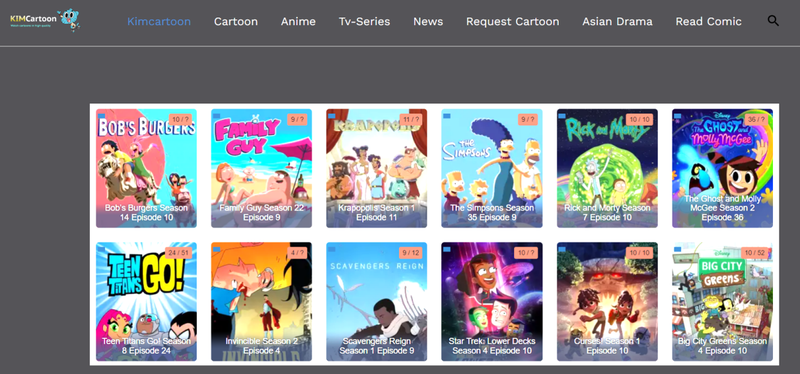Open the search magnifier icon
Screen dimensions: 800x374
773,21
